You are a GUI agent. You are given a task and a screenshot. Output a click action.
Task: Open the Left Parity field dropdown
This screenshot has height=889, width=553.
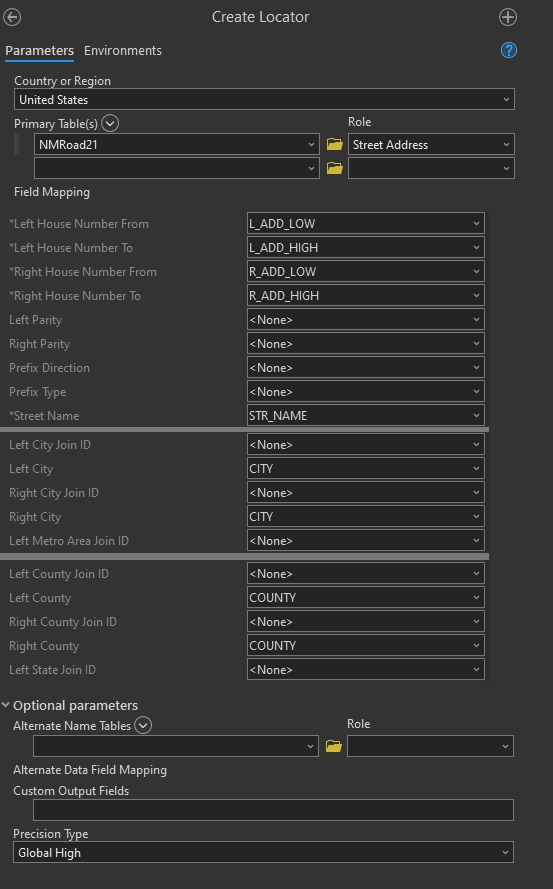tap(365, 320)
